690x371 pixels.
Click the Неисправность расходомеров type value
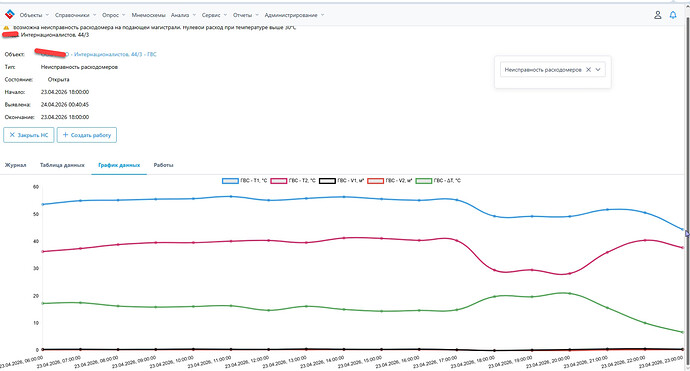pyautogui.click(x=79, y=67)
